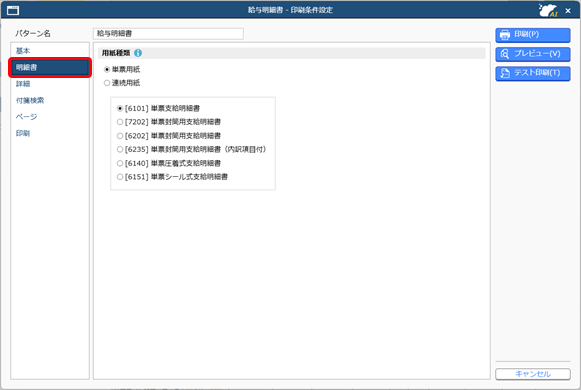Screen dimensions: 581x390
Task: Choose [6235] 内訳項目付 option
Action: click(120, 149)
